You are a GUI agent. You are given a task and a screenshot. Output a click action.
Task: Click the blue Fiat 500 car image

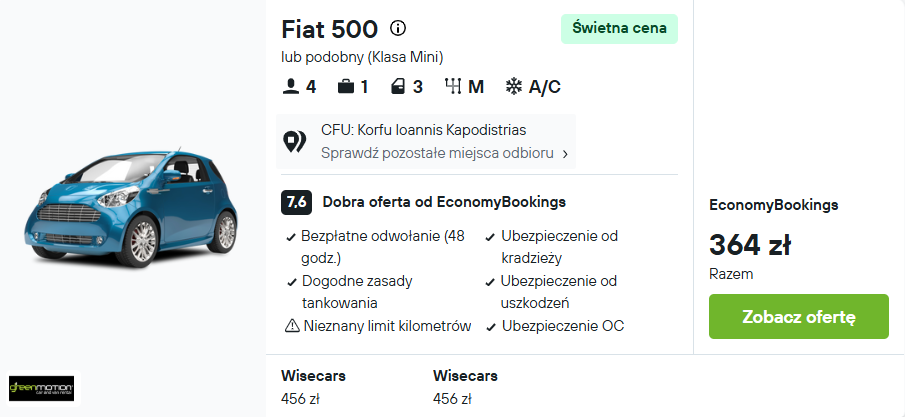(x=130, y=208)
